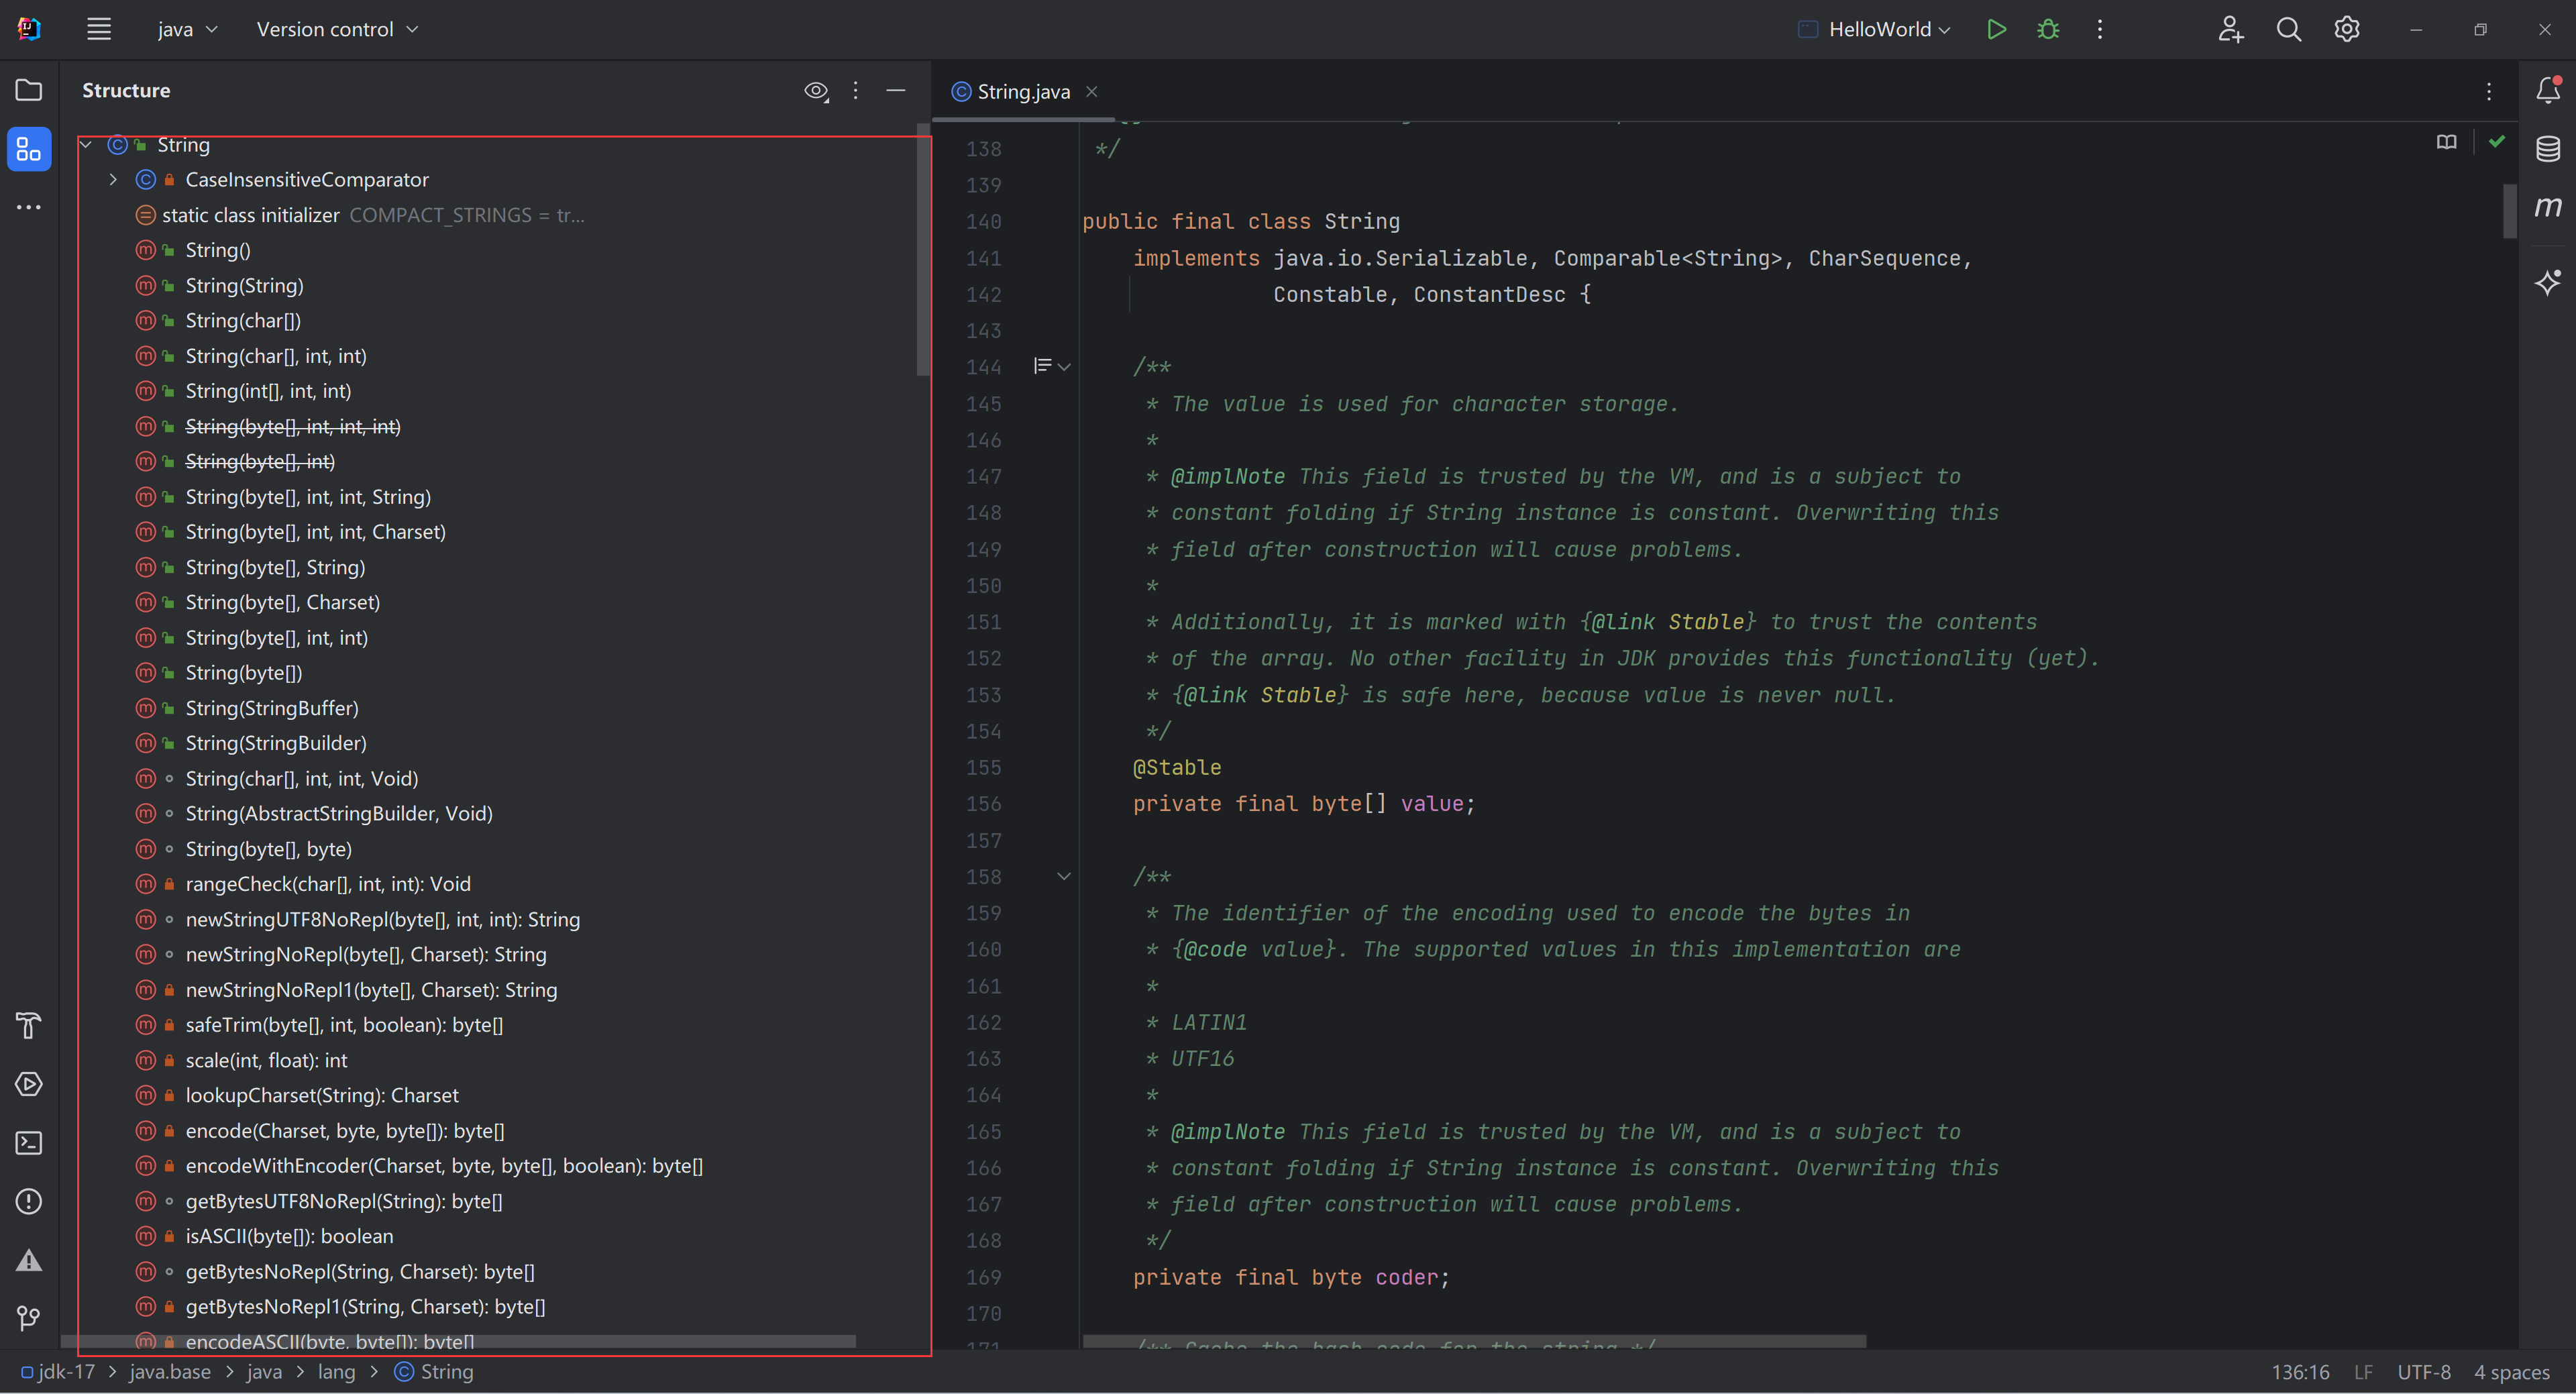Open caret position 136:16 go-to-line

click(2300, 1372)
